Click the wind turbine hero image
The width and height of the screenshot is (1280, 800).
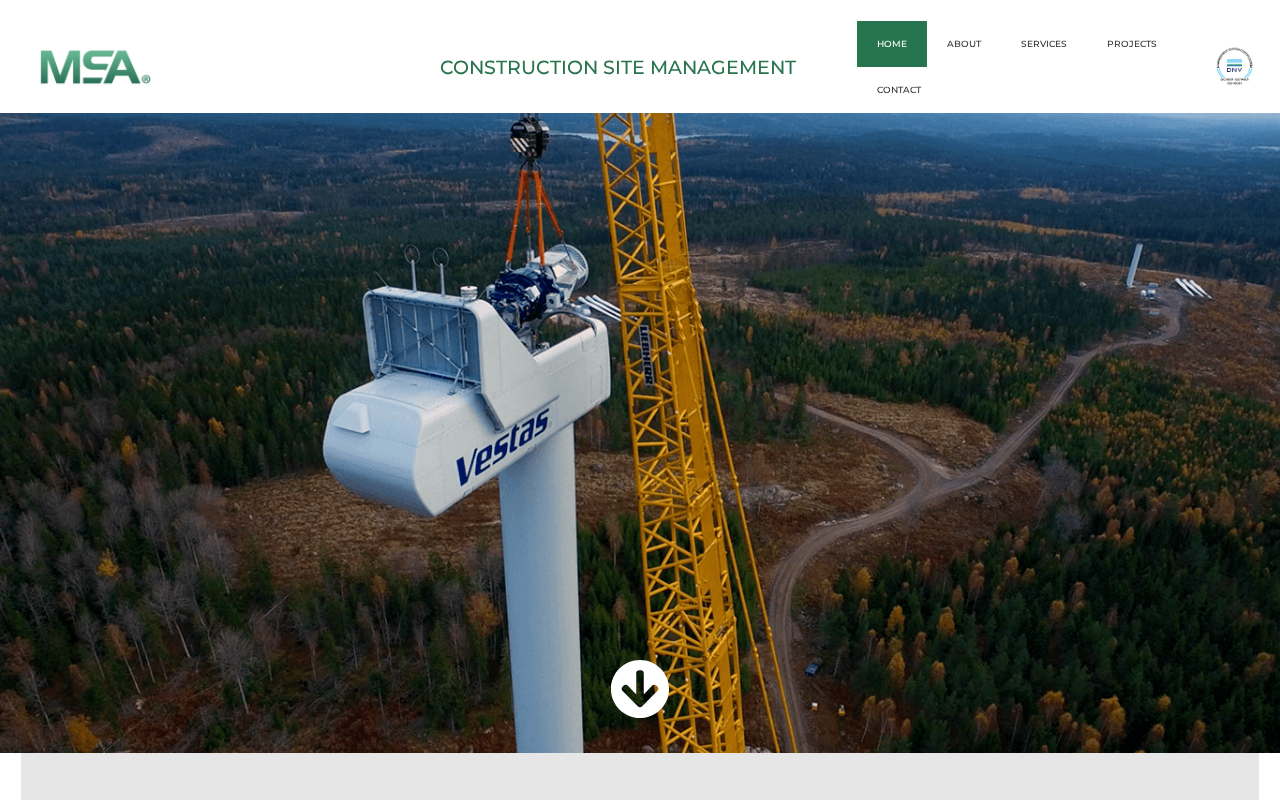(x=640, y=433)
